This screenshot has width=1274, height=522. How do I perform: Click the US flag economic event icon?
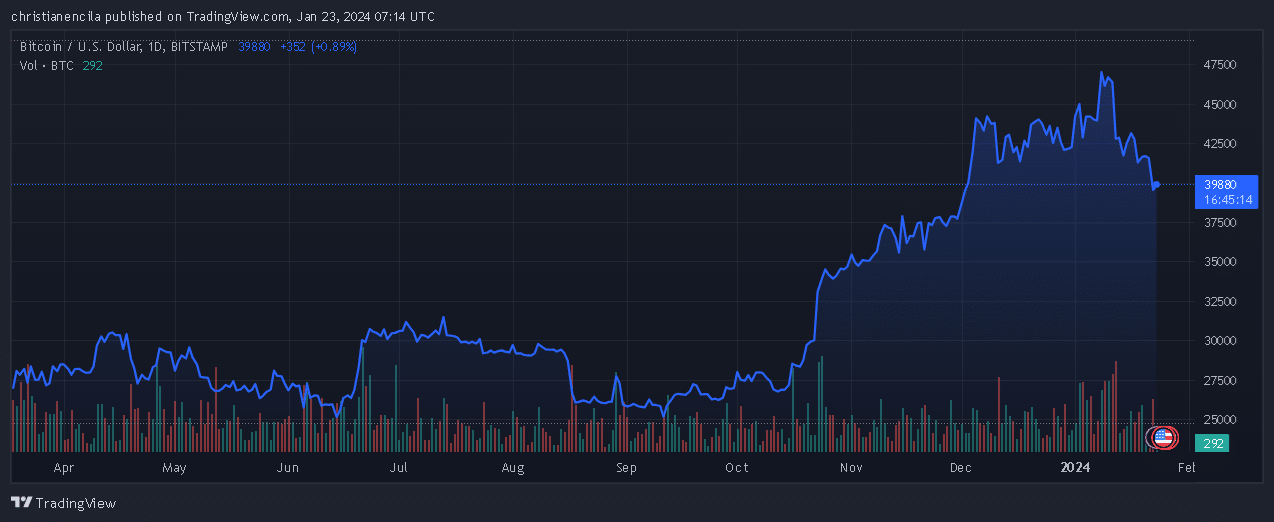click(1162, 436)
